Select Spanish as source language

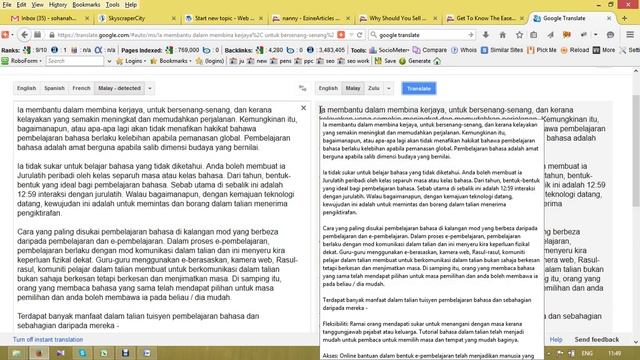click(54, 88)
